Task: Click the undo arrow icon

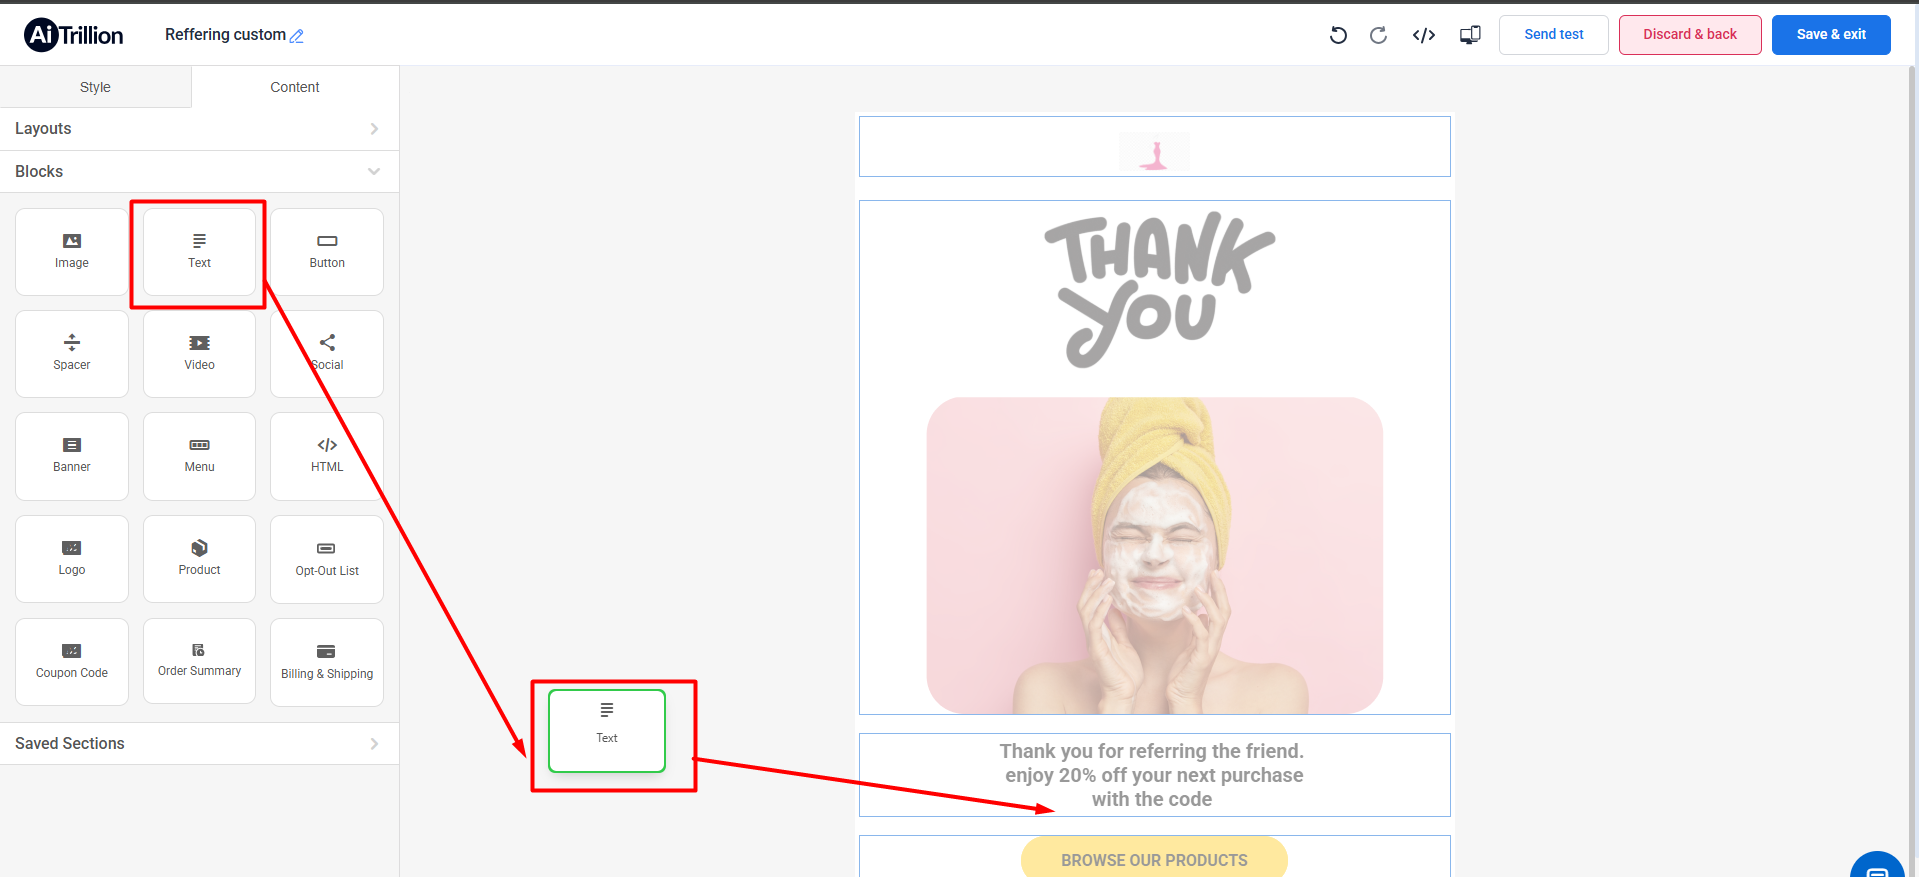Action: click(1338, 35)
